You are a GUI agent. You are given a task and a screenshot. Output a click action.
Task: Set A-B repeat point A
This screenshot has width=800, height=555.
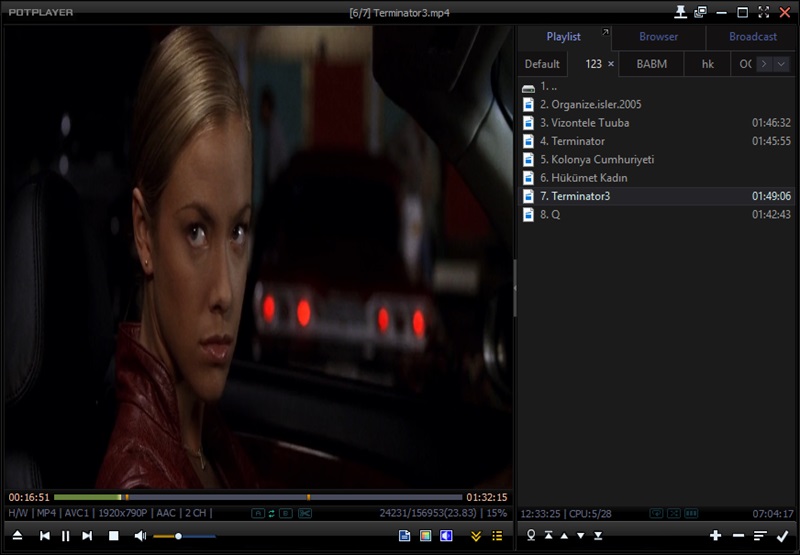(x=258, y=513)
